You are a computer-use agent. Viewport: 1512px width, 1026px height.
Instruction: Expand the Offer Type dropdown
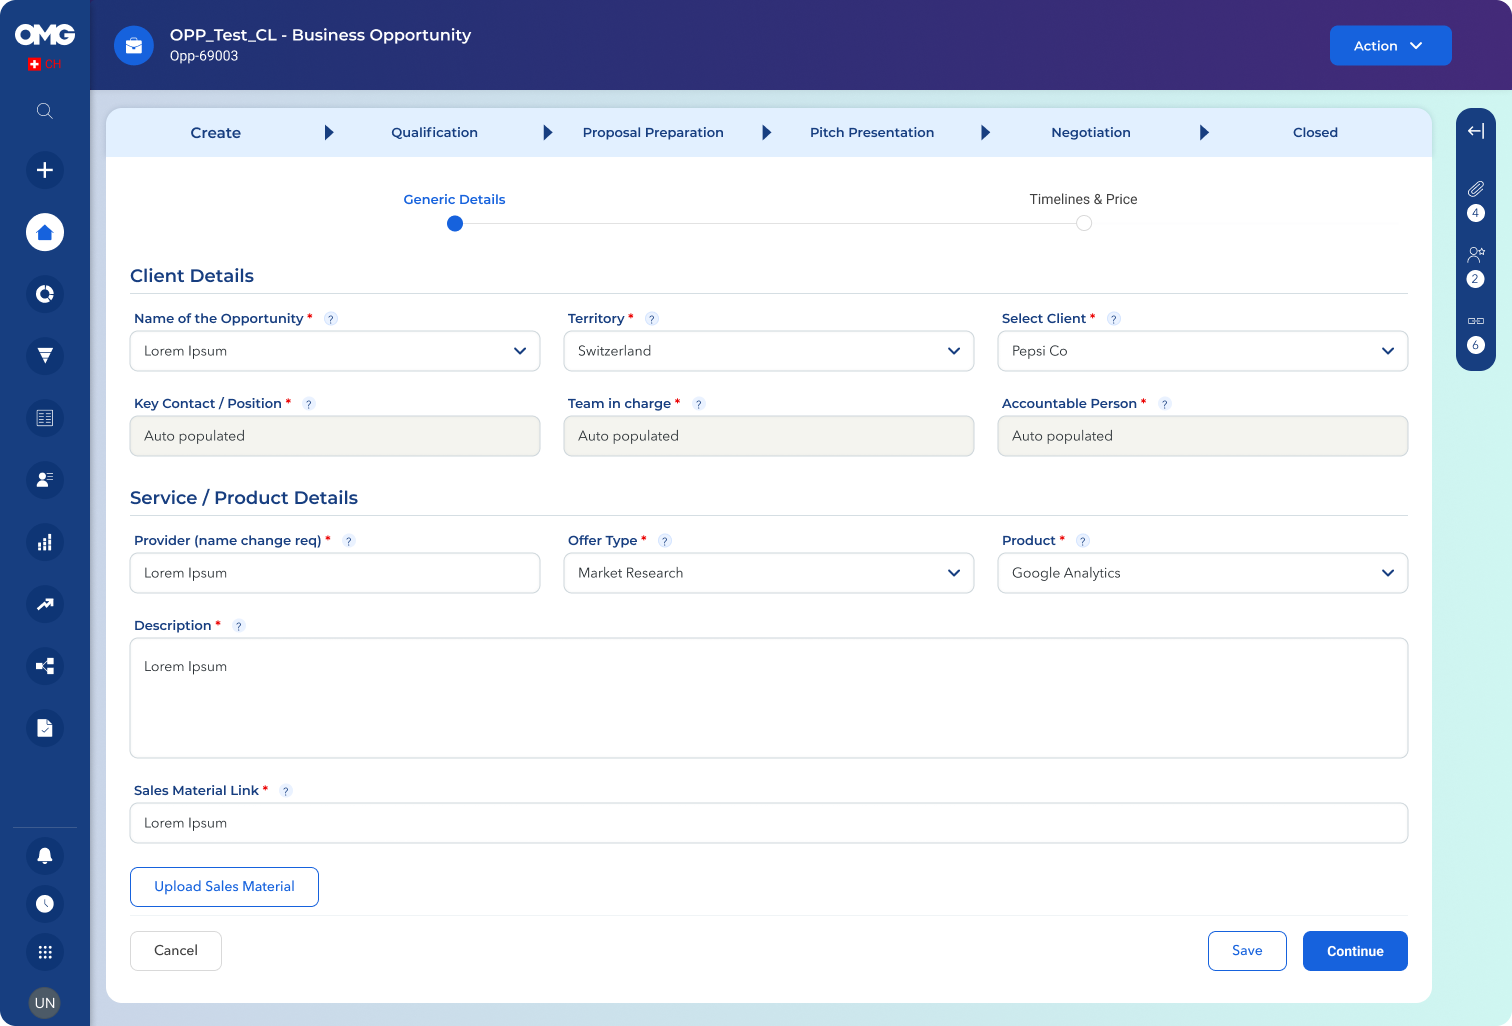pyautogui.click(x=768, y=573)
